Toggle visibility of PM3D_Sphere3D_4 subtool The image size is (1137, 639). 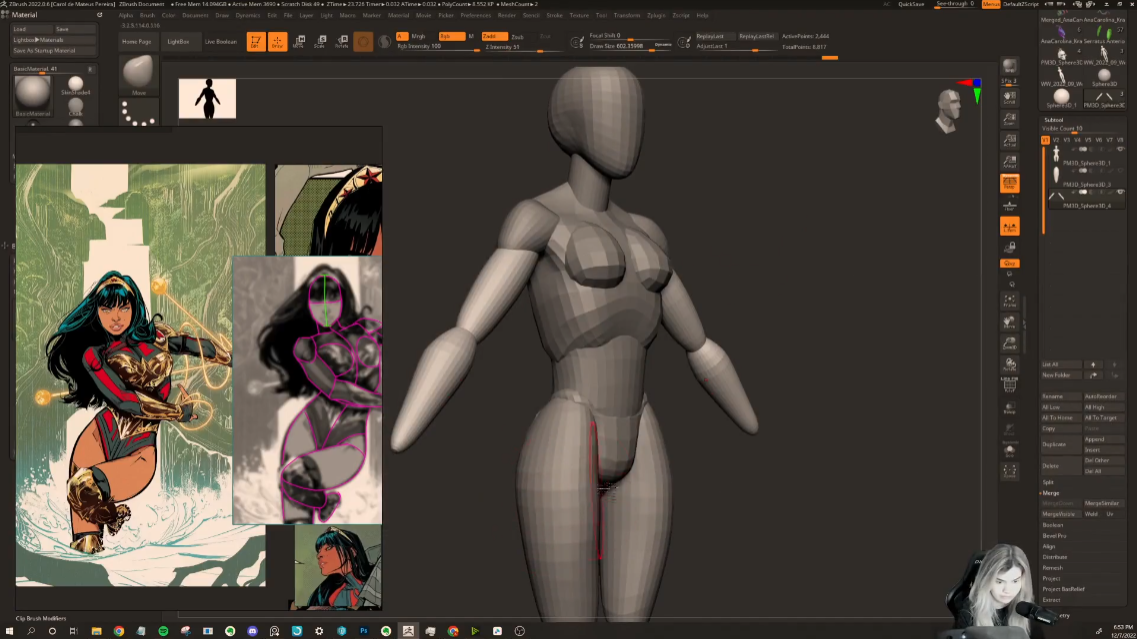[1120, 192]
